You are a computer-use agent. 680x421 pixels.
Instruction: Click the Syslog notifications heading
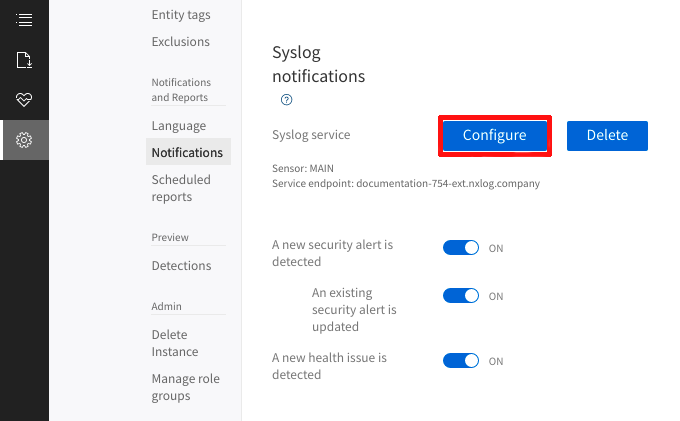[x=318, y=64]
